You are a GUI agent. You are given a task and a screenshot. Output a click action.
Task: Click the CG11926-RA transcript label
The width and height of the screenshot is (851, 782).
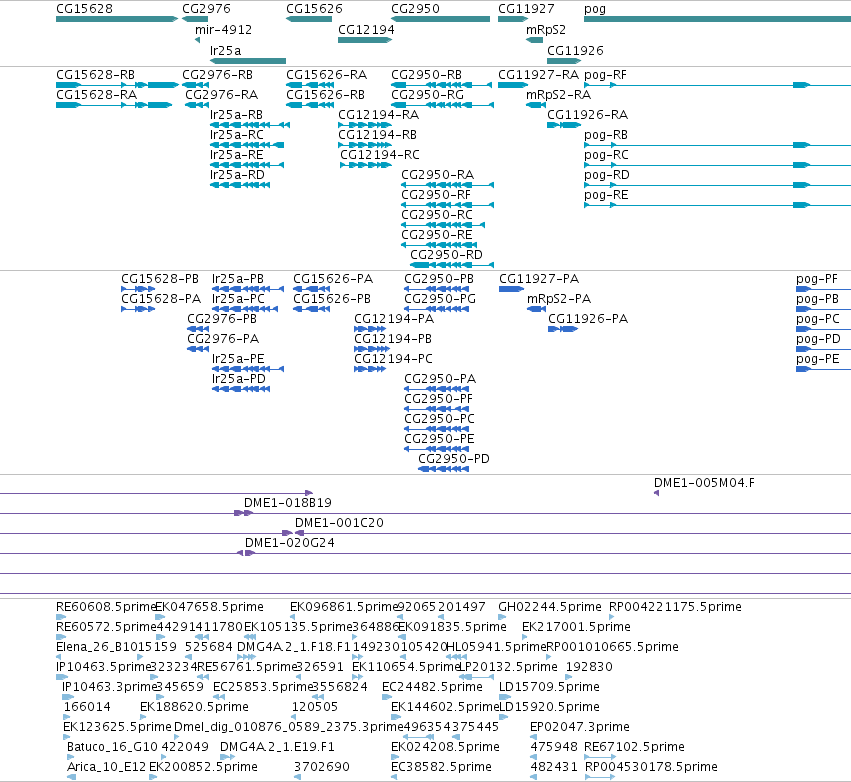tap(587, 115)
